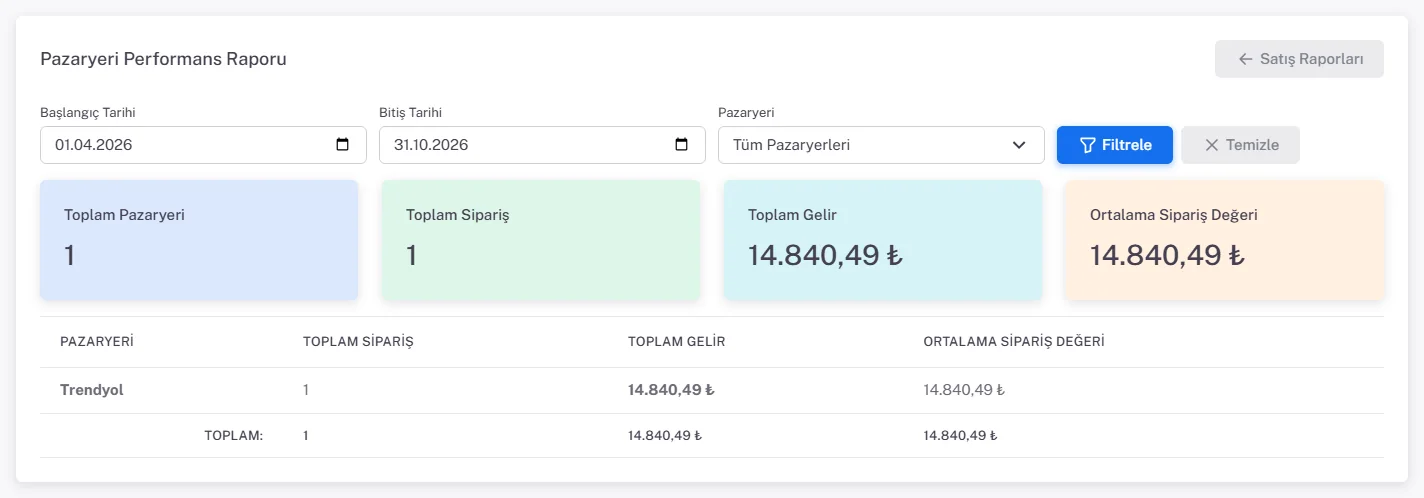Expand the Tüm Pazaryerleri dropdown
The image size is (1424, 498).
tap(881, 145)
